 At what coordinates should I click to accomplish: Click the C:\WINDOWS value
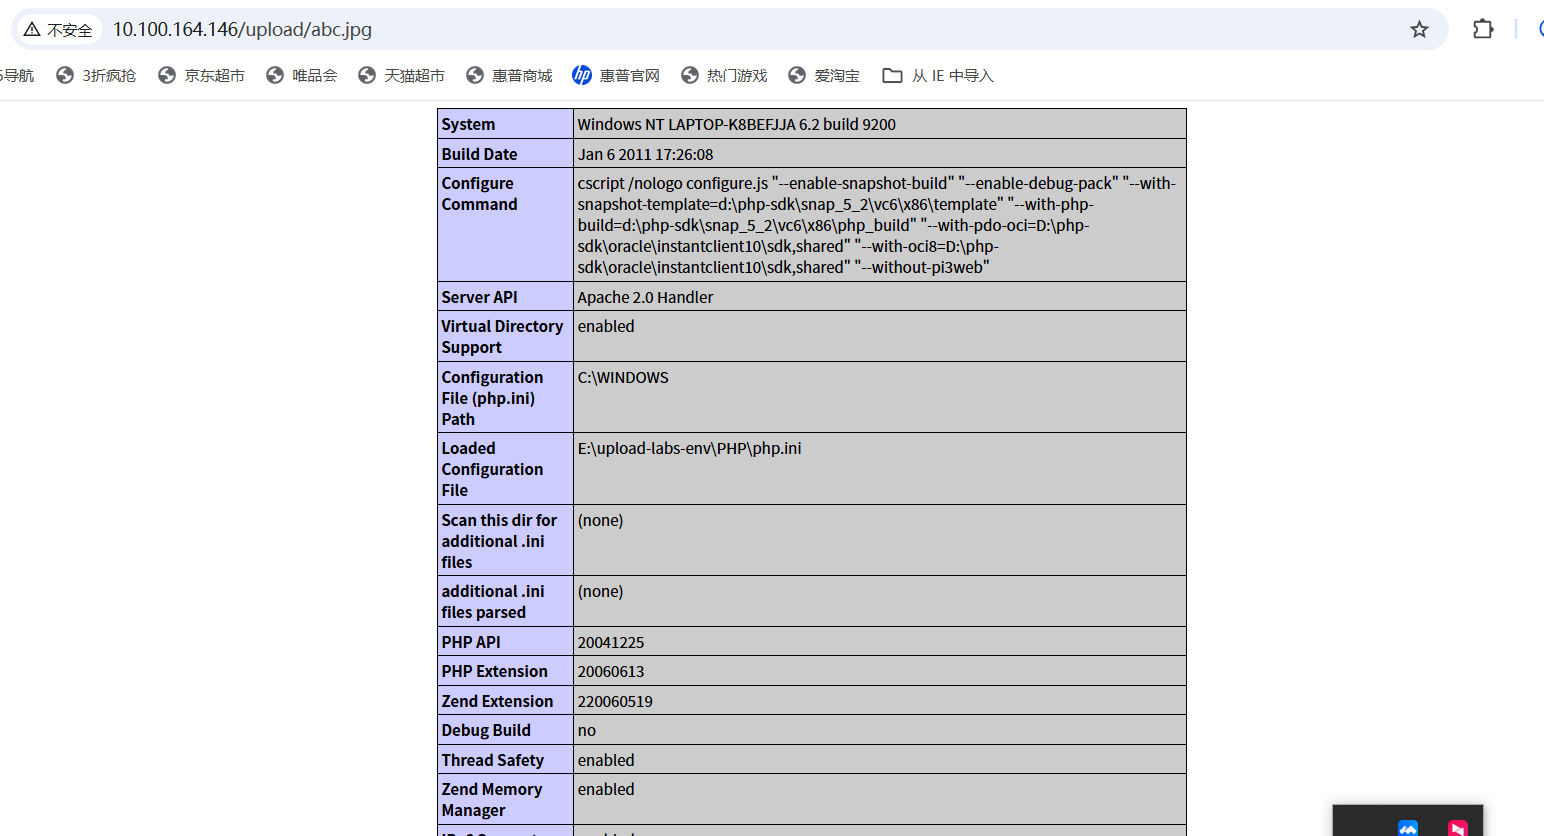point(623,377)
